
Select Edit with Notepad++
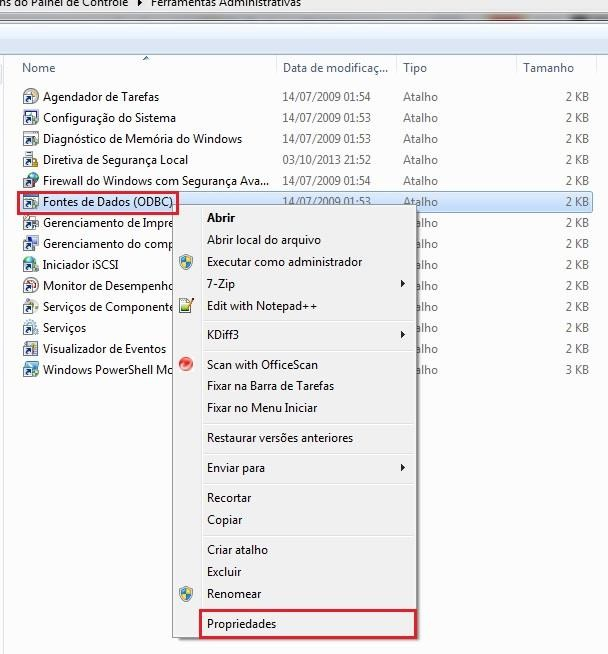click(262, 306)
